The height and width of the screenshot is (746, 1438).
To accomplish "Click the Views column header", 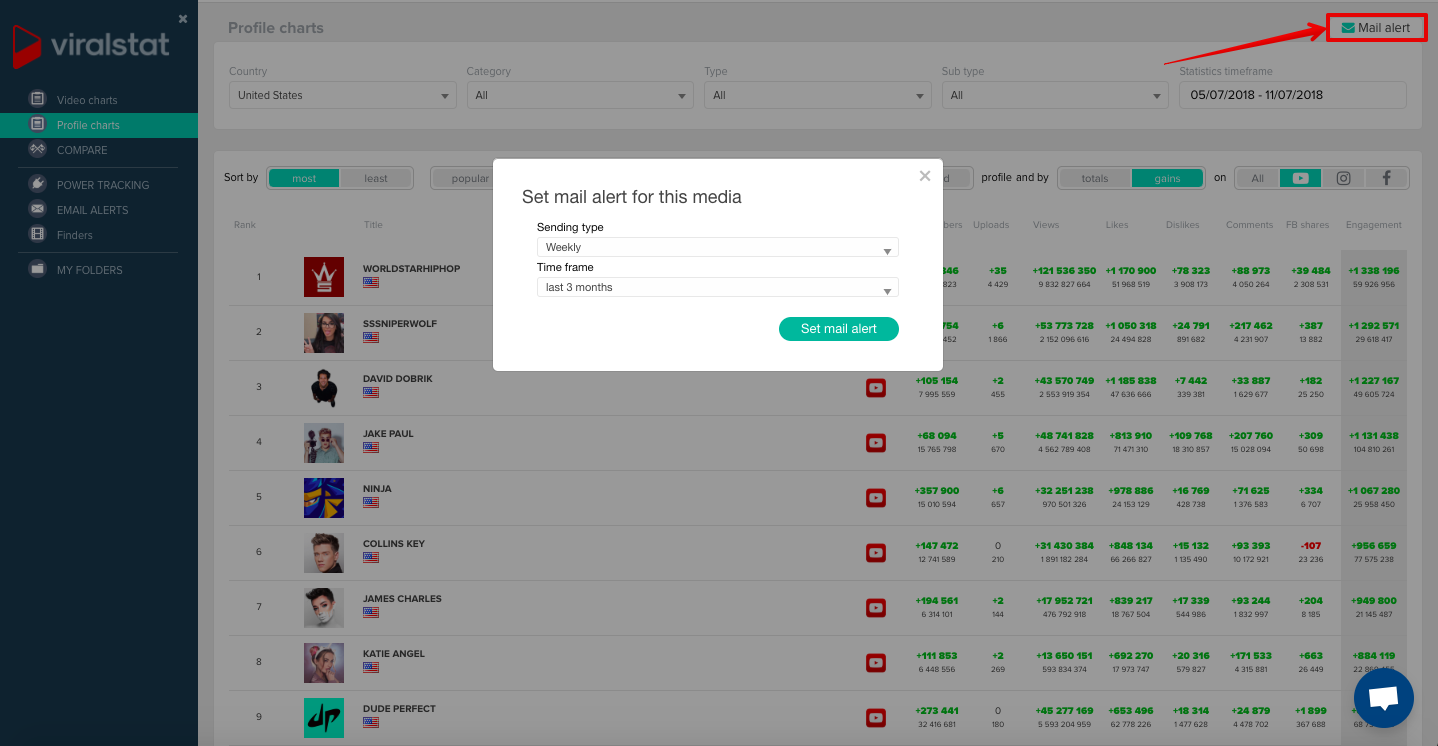I will (1046, 225).
